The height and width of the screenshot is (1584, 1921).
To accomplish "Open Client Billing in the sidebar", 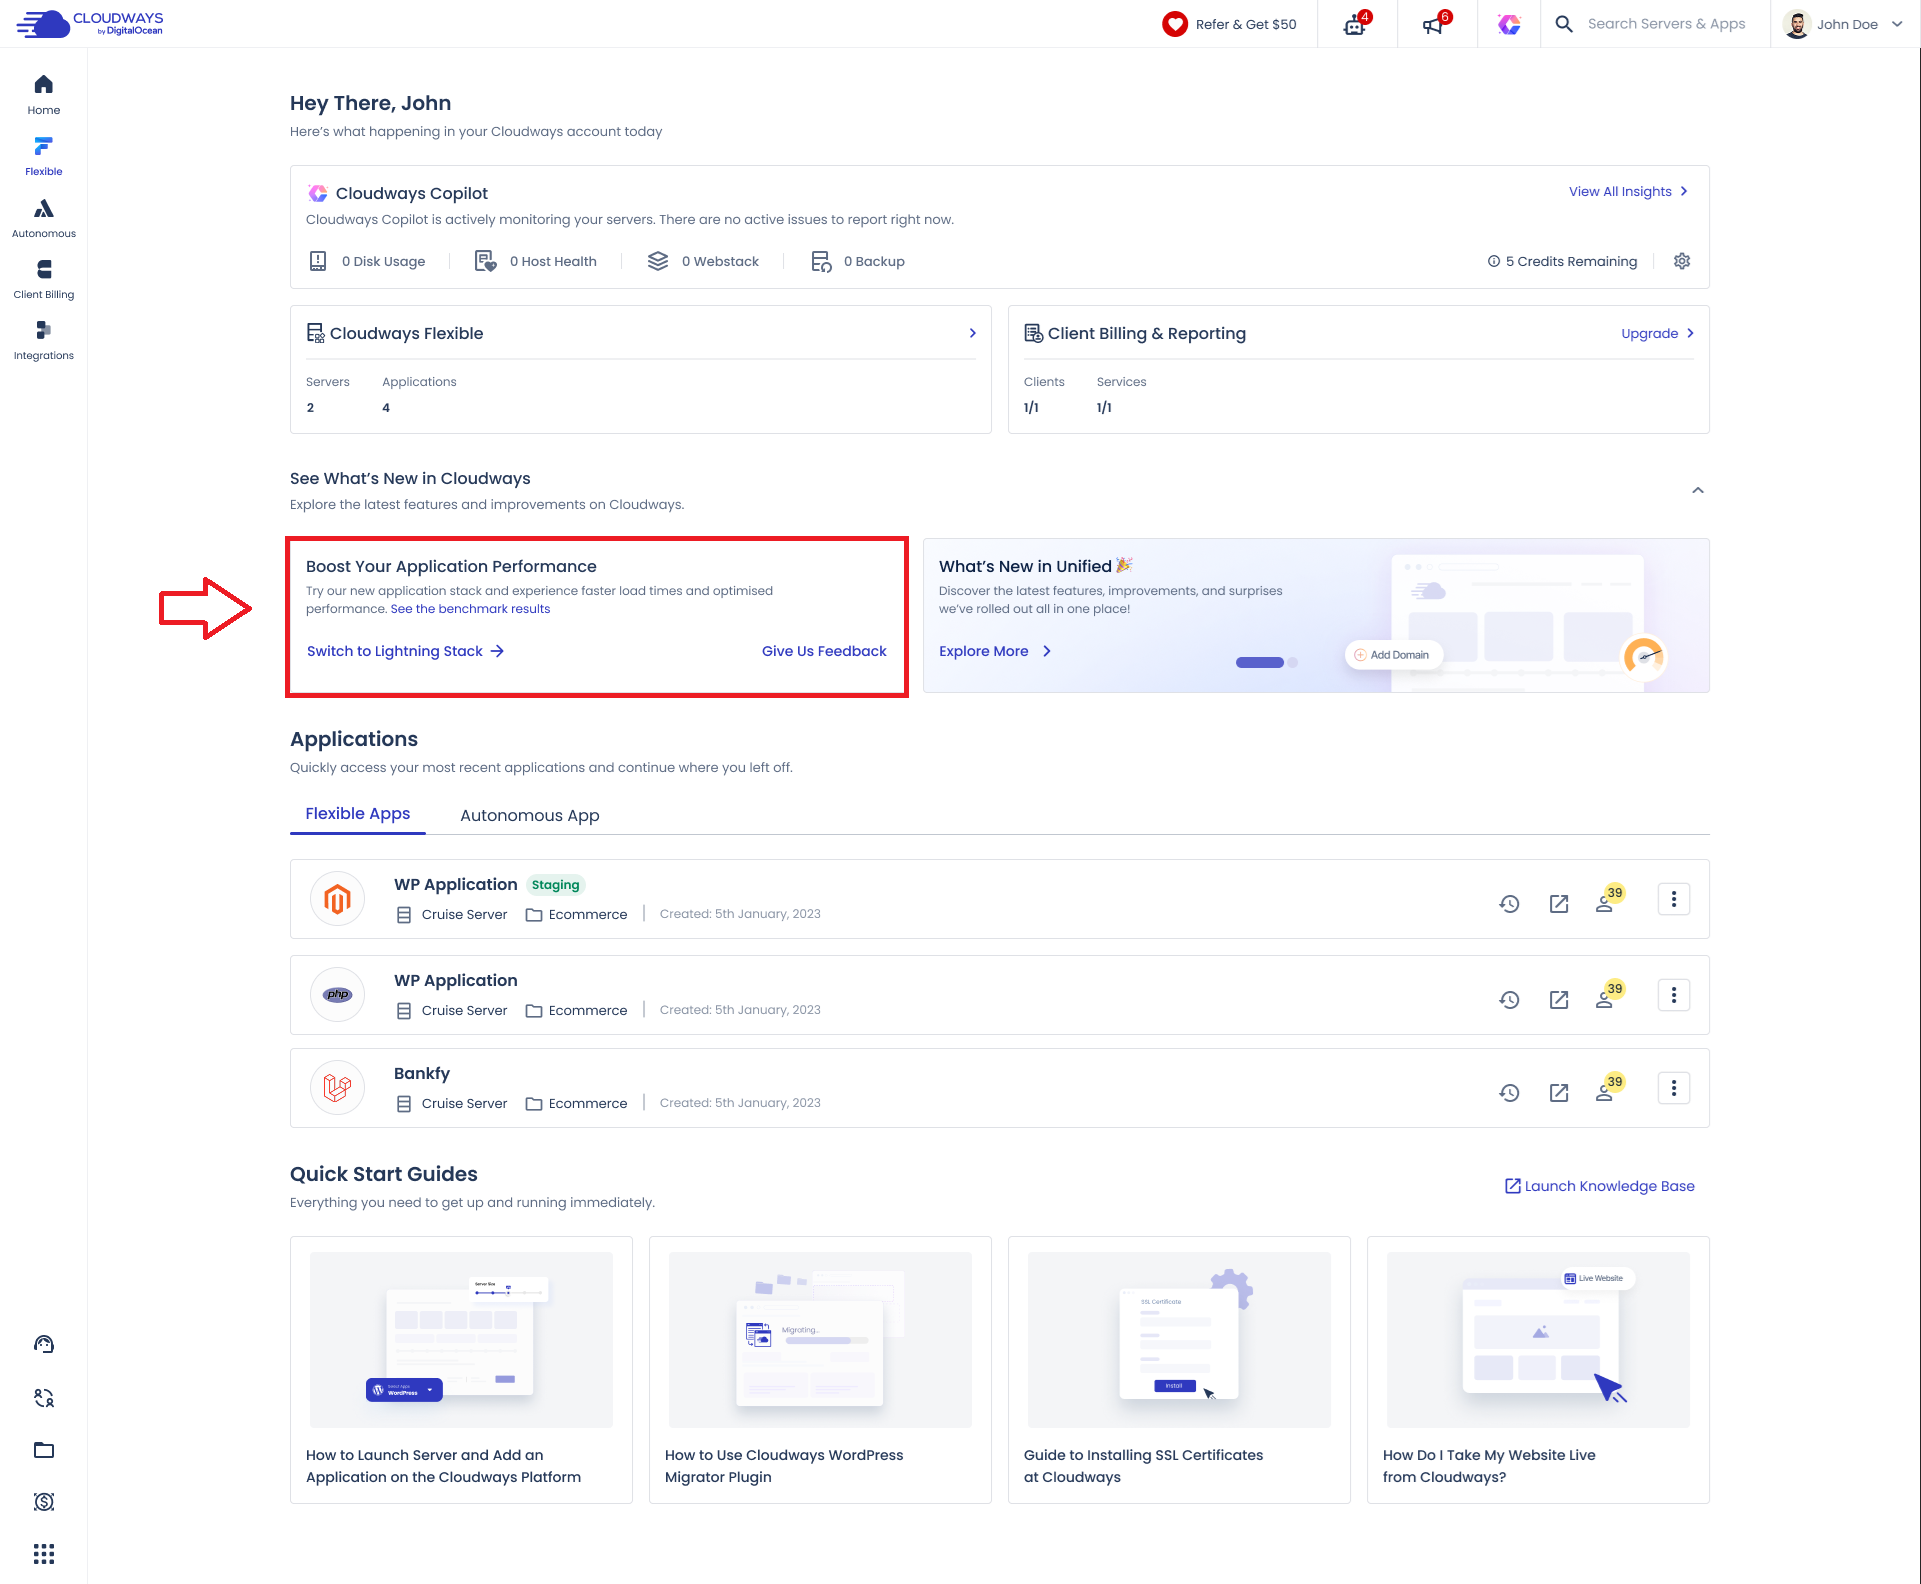I will [x=44, y=279].
